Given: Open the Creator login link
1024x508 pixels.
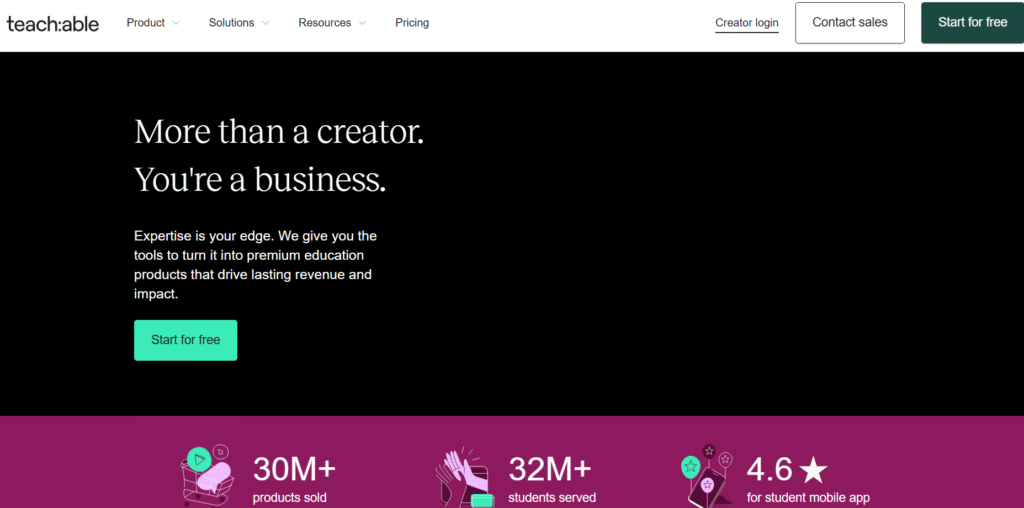Looking at the screenshot, I should tap(747, 23).
